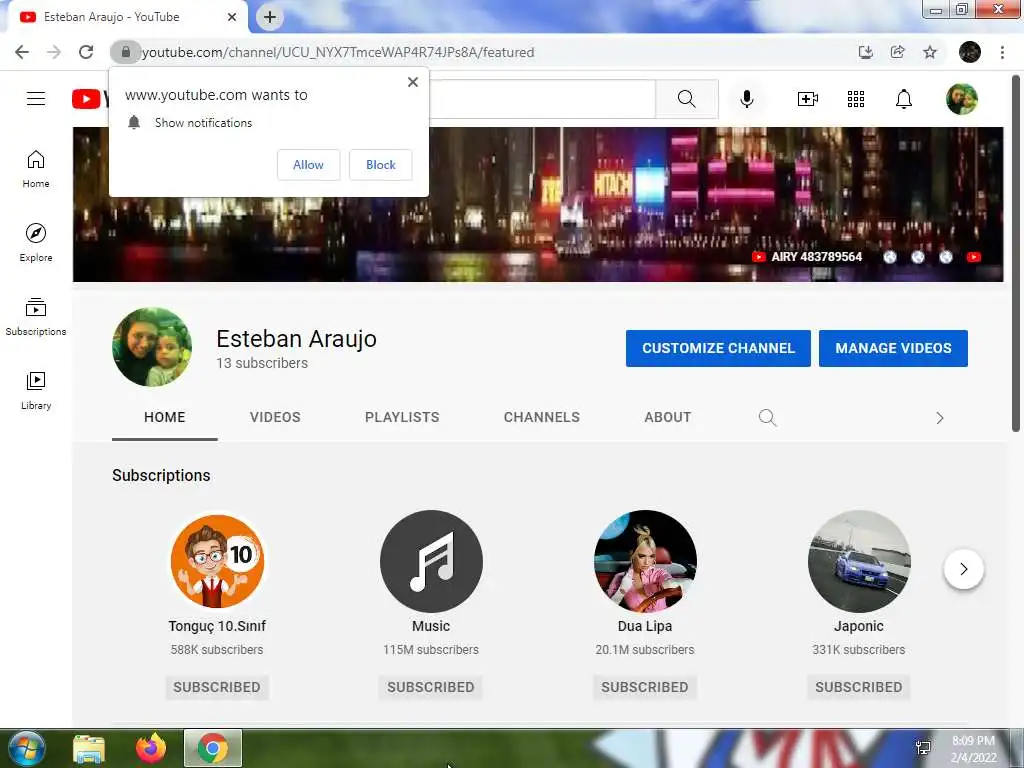The image size is (1024, 768).
Task: Click the browser address bar URL
Action: 338,52
